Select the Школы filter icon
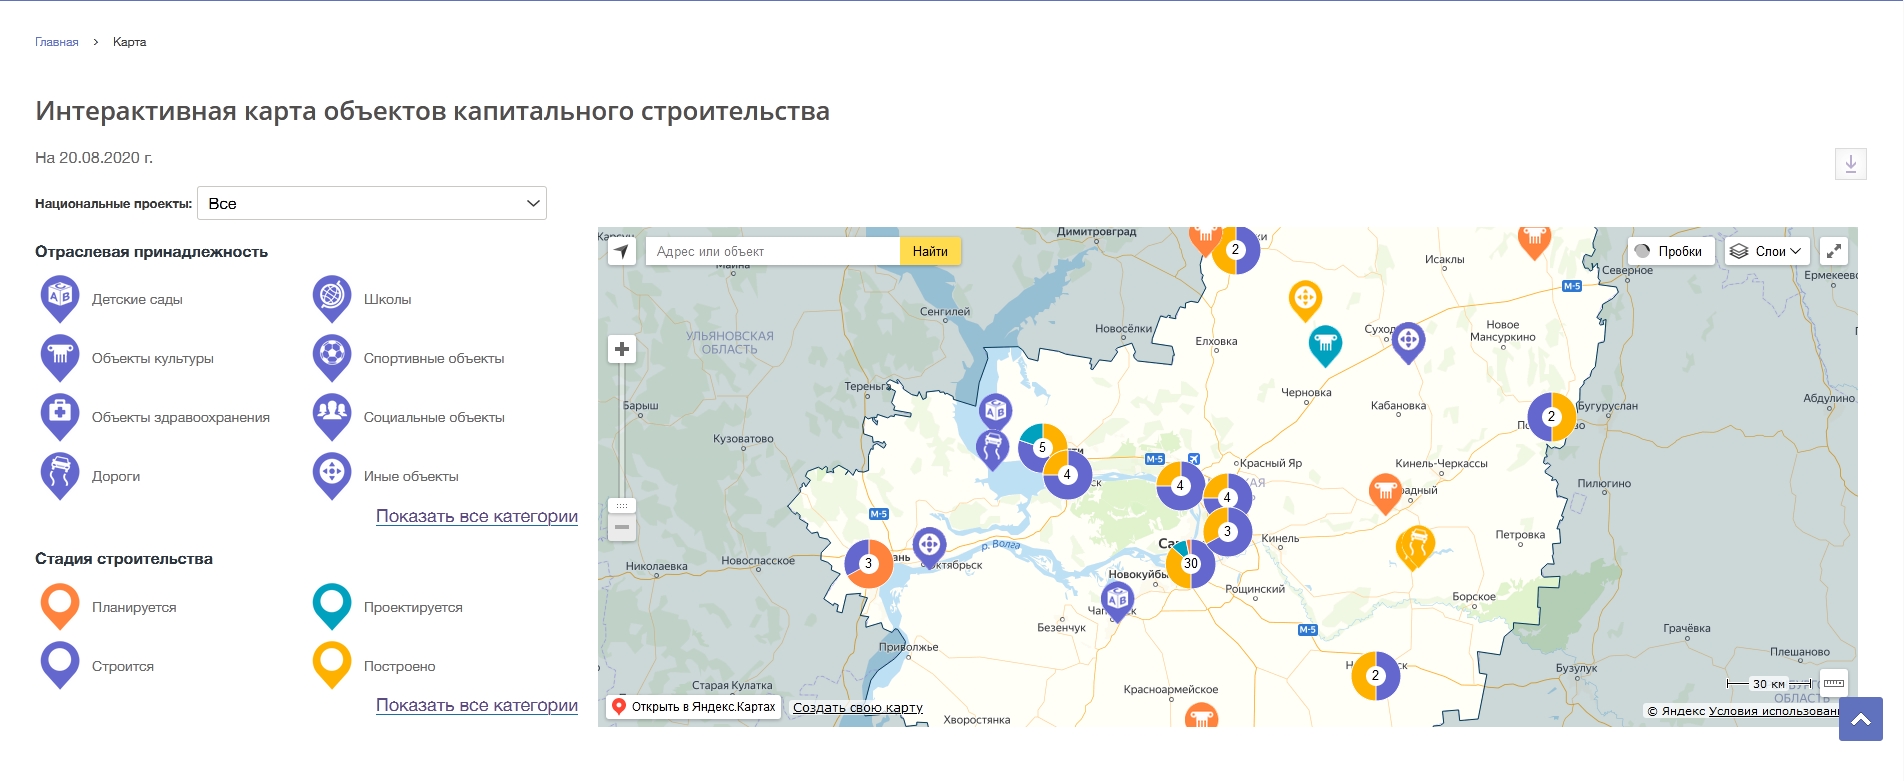The image size is (1904, 781). [332, 297]
